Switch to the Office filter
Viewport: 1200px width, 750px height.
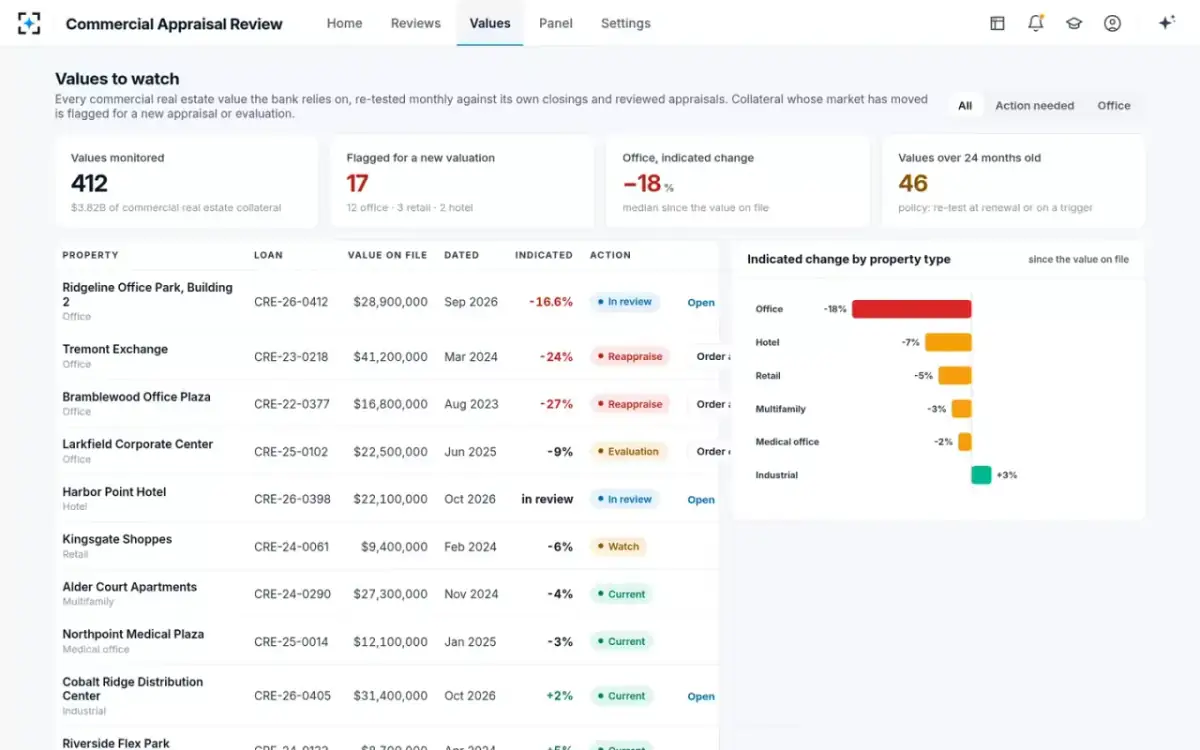tap(1113, 105)
